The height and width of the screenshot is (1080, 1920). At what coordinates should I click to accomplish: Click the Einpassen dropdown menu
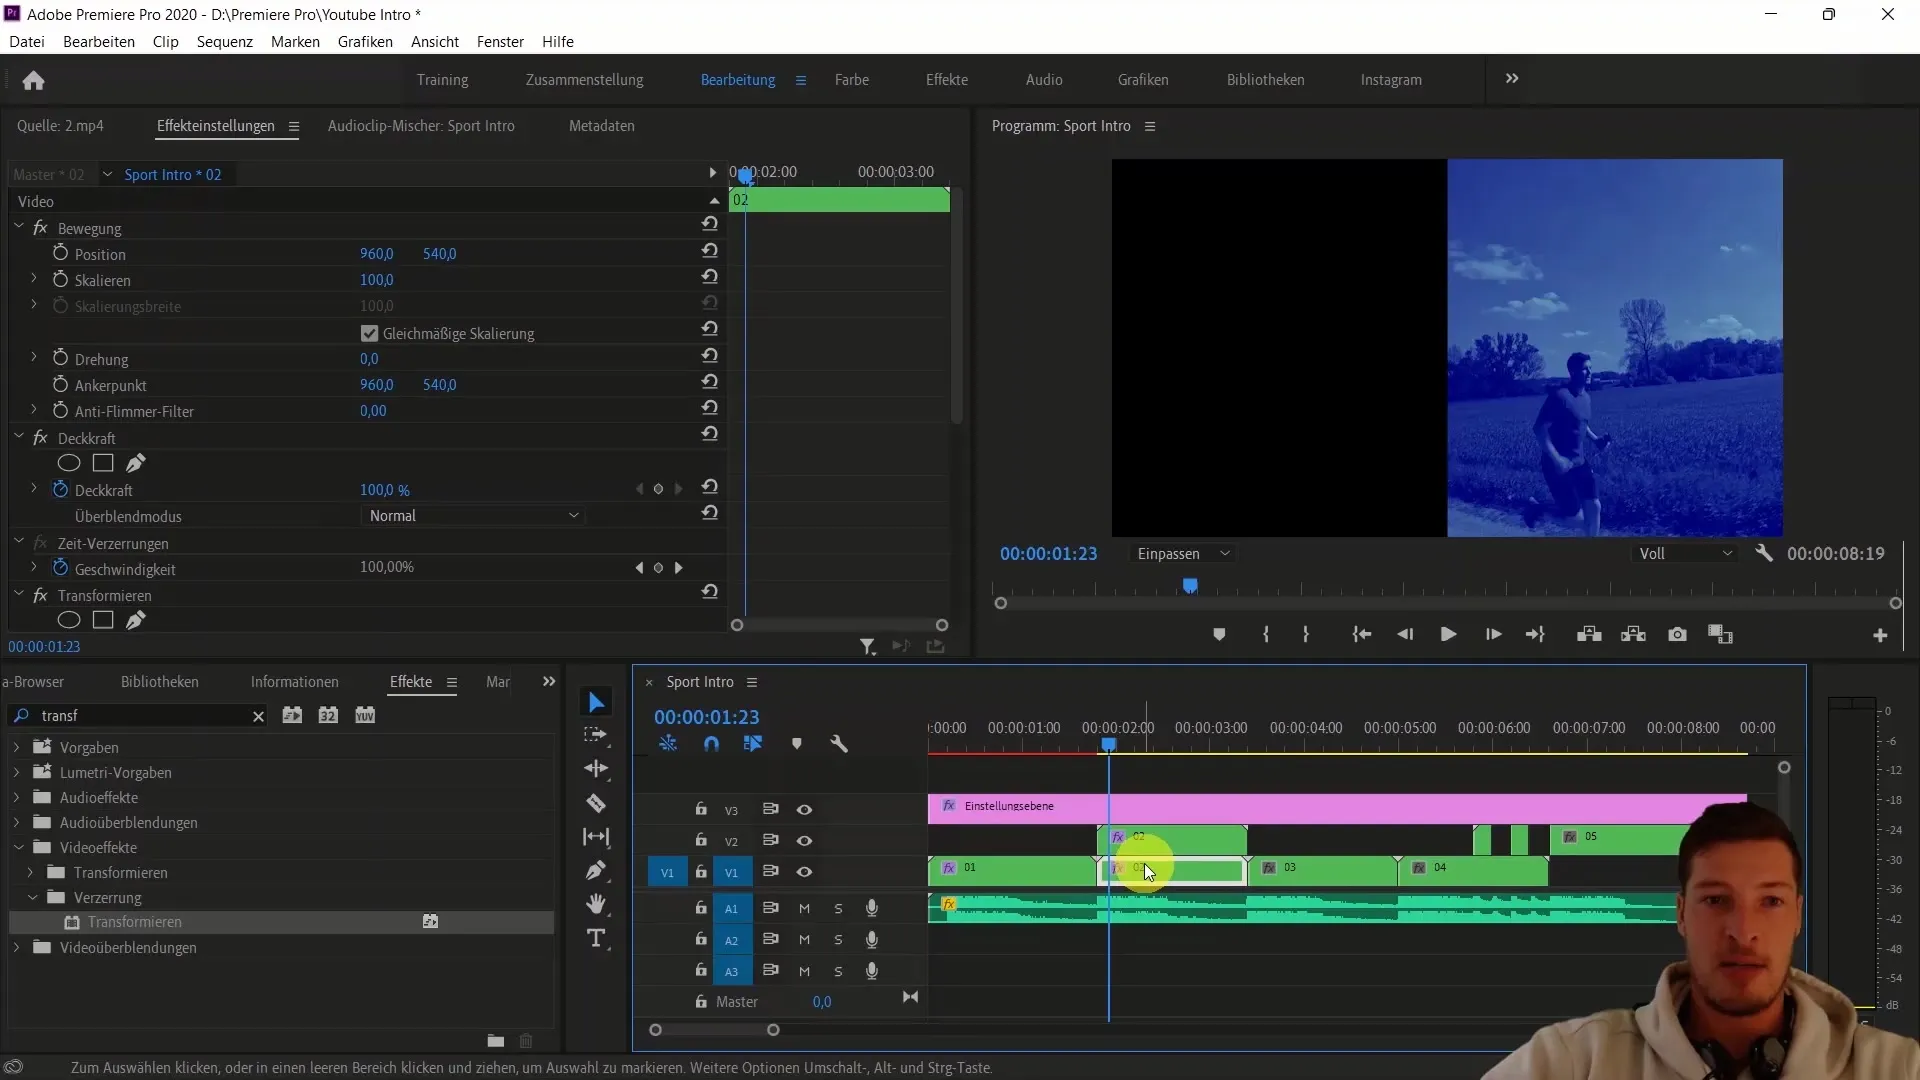[x=1180, y=554]
